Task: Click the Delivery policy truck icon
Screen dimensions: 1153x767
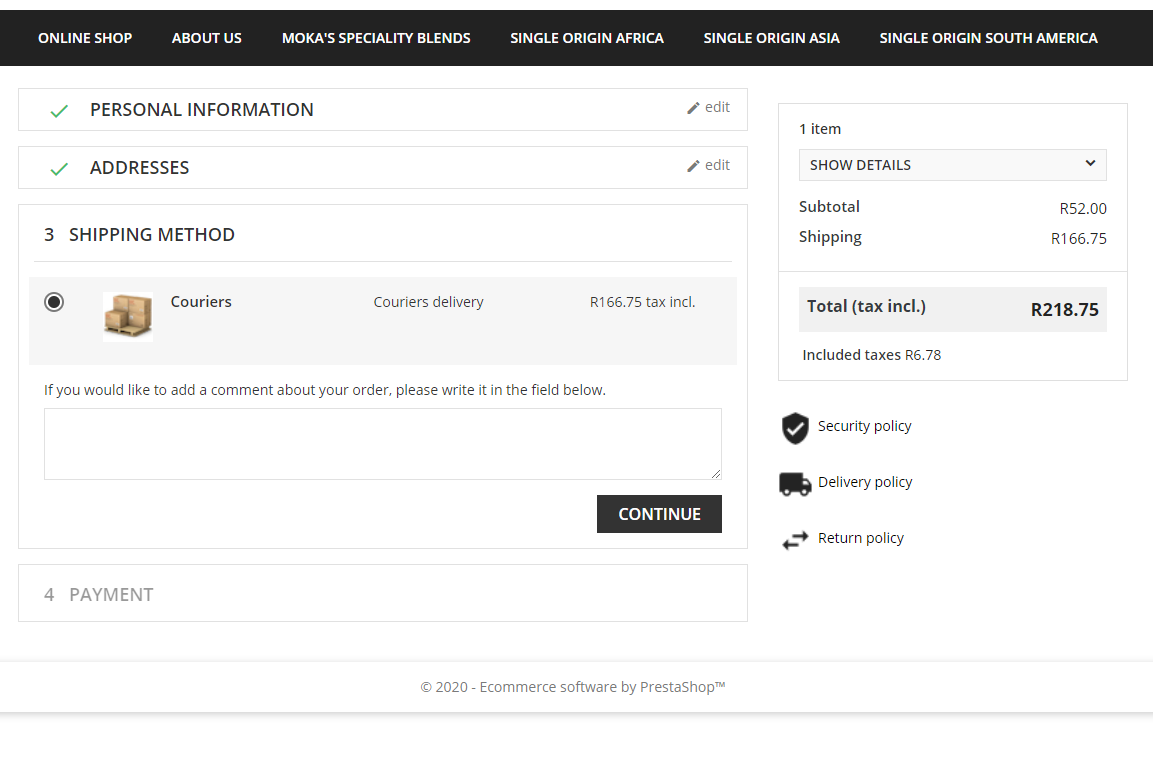Action: click(795, 484)
